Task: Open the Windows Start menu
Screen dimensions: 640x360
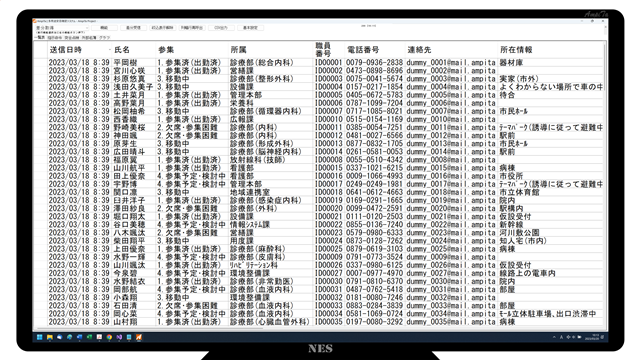Action: coord(40,337)
